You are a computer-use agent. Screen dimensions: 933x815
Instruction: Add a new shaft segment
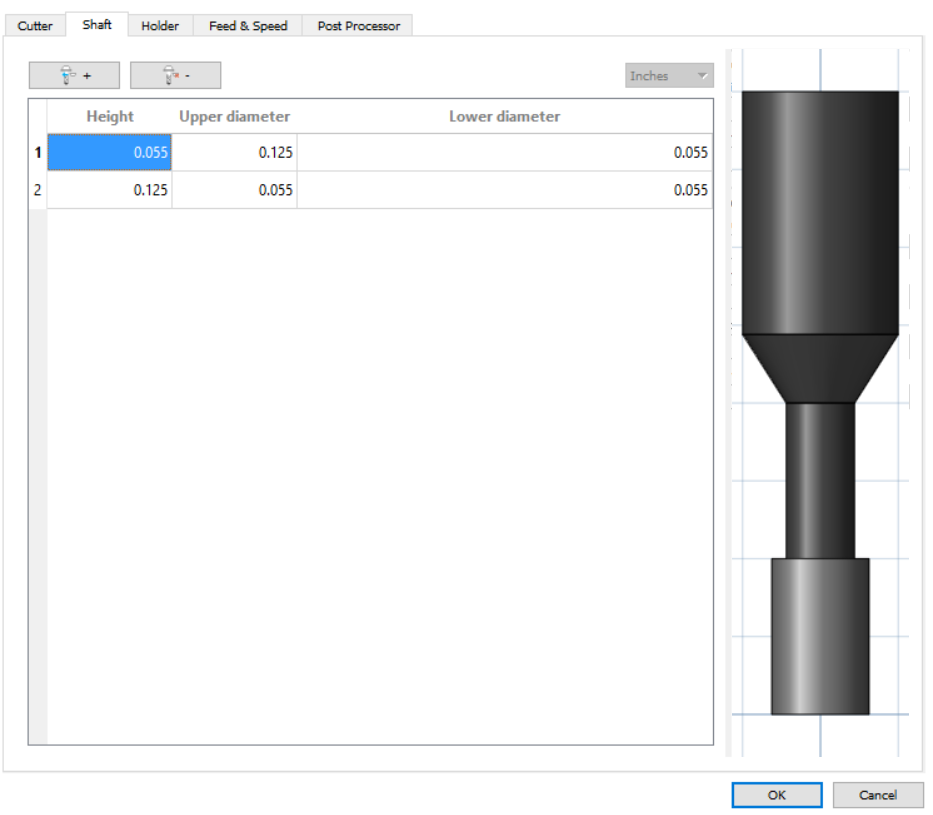point(73,74)
